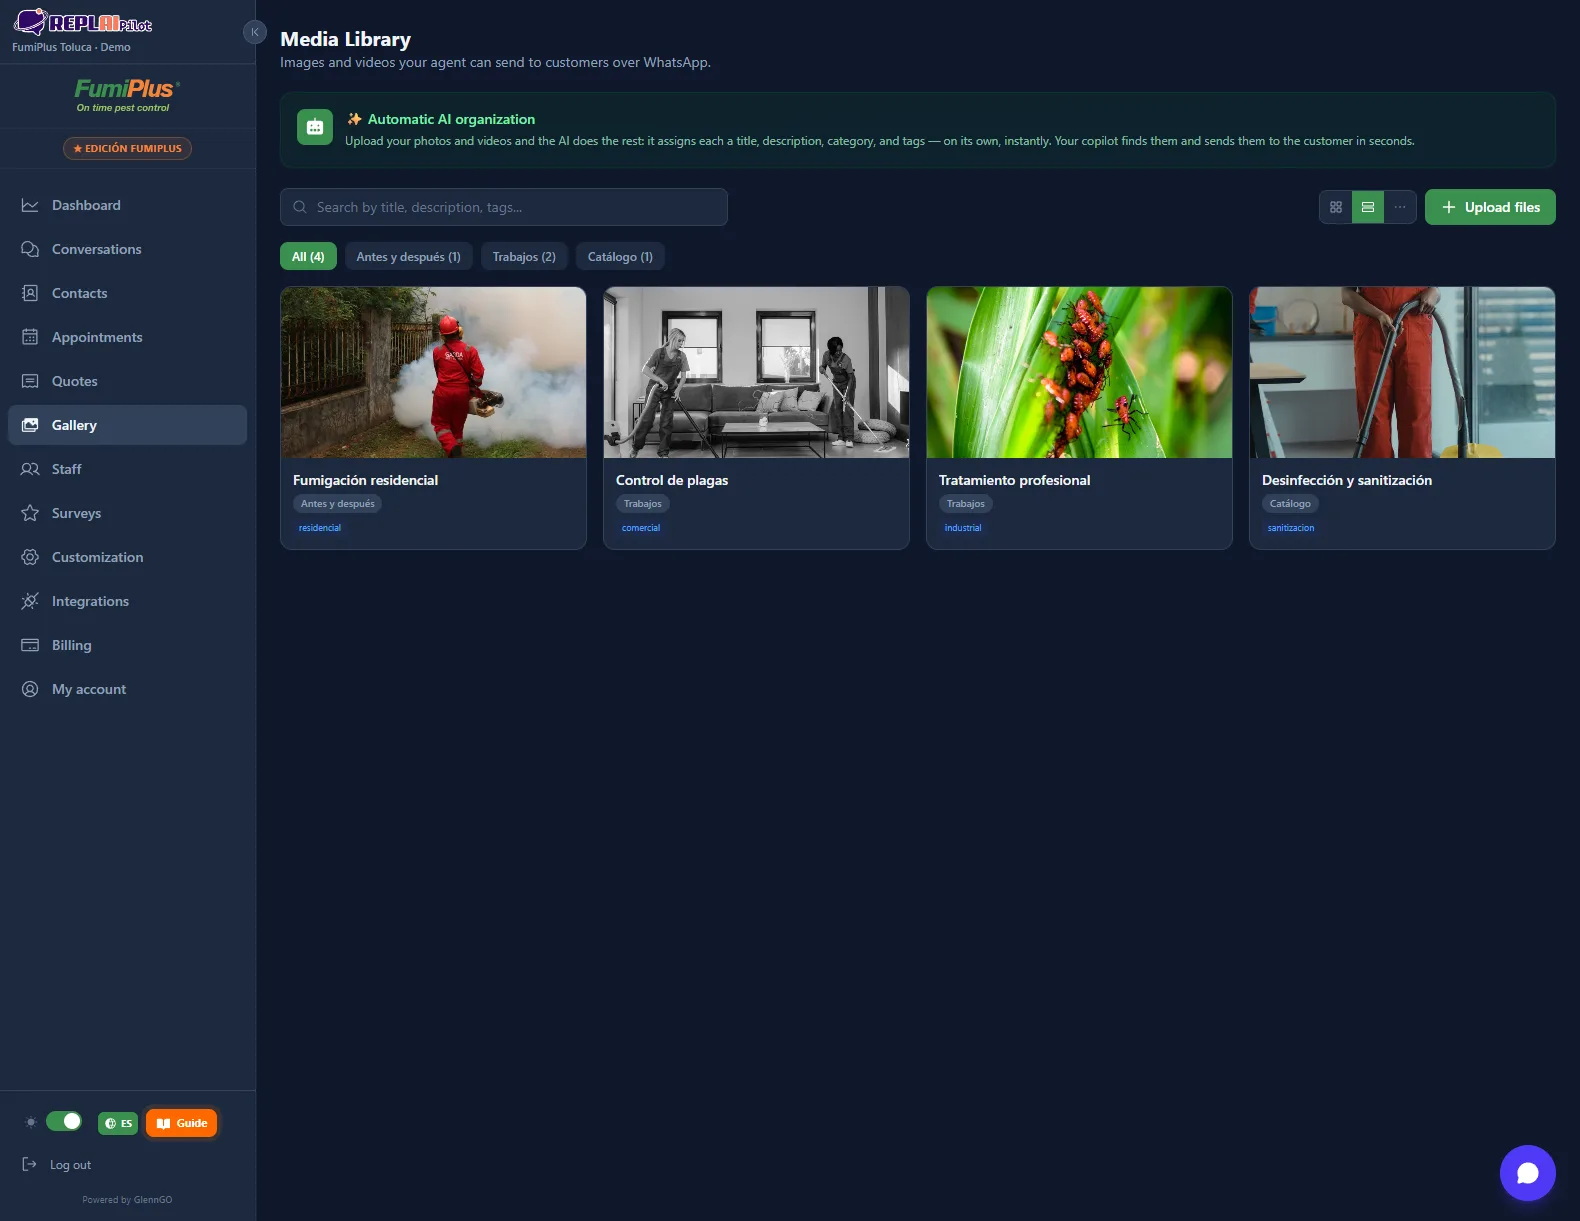The width and height of the screenshot is (1580, 1221).
Task: Click the EDICIÓN FUMIPLUS badge
Action: click(127, 148)
